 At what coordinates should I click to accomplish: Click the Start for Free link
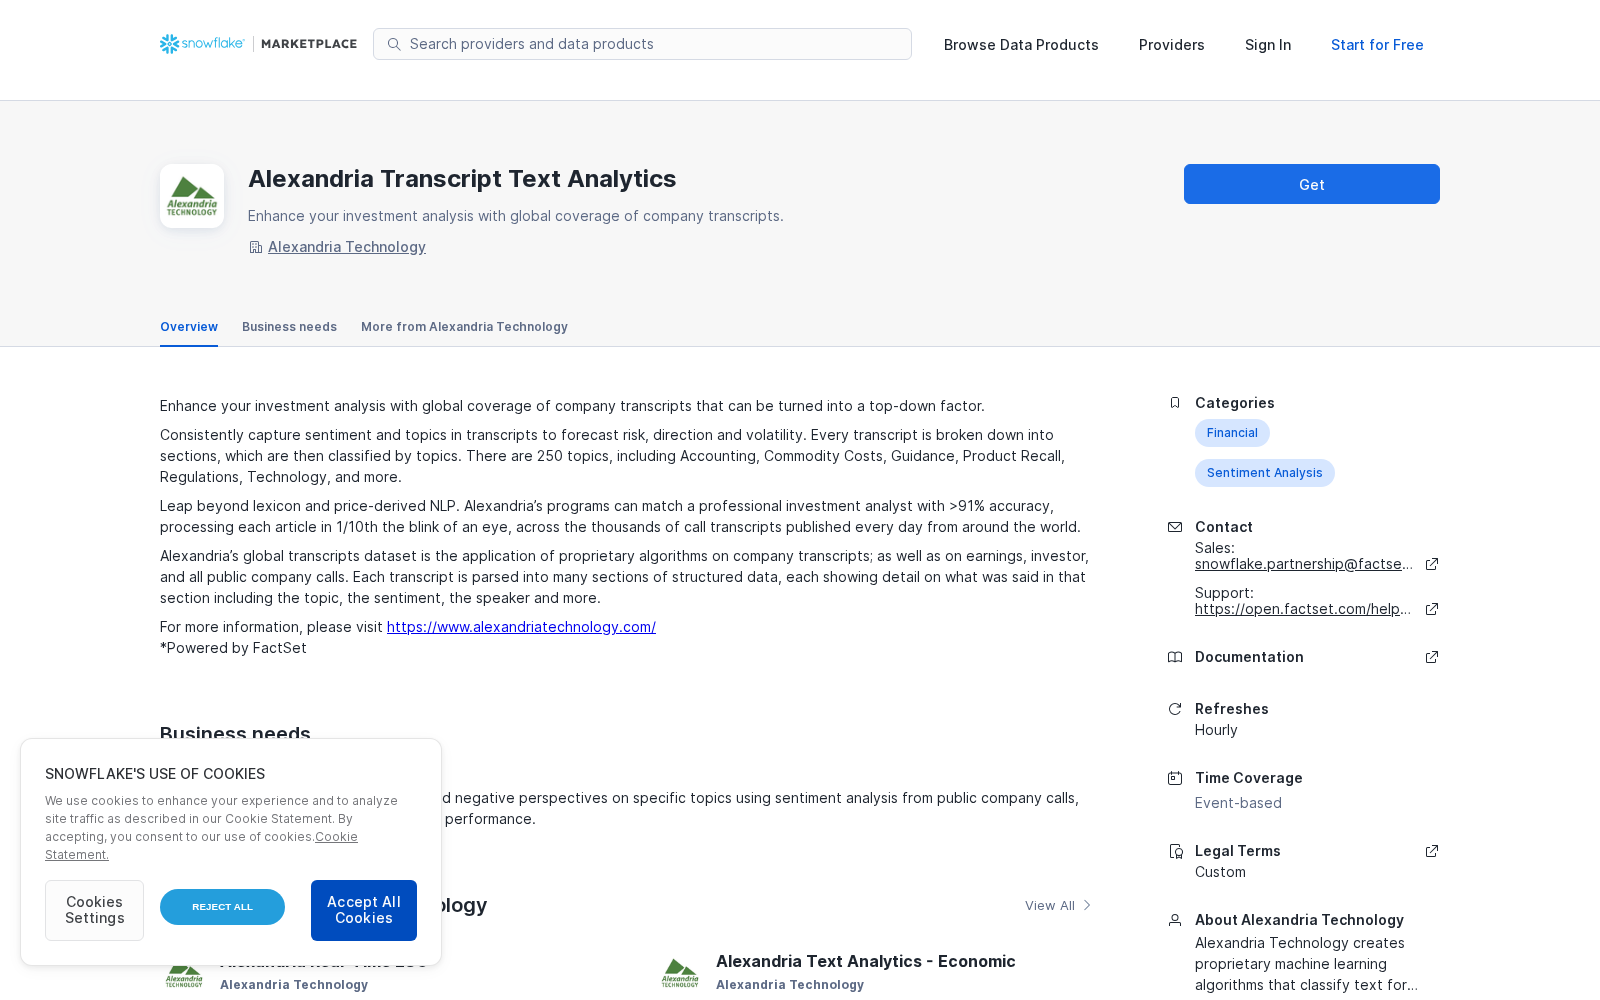[1377, 45]
